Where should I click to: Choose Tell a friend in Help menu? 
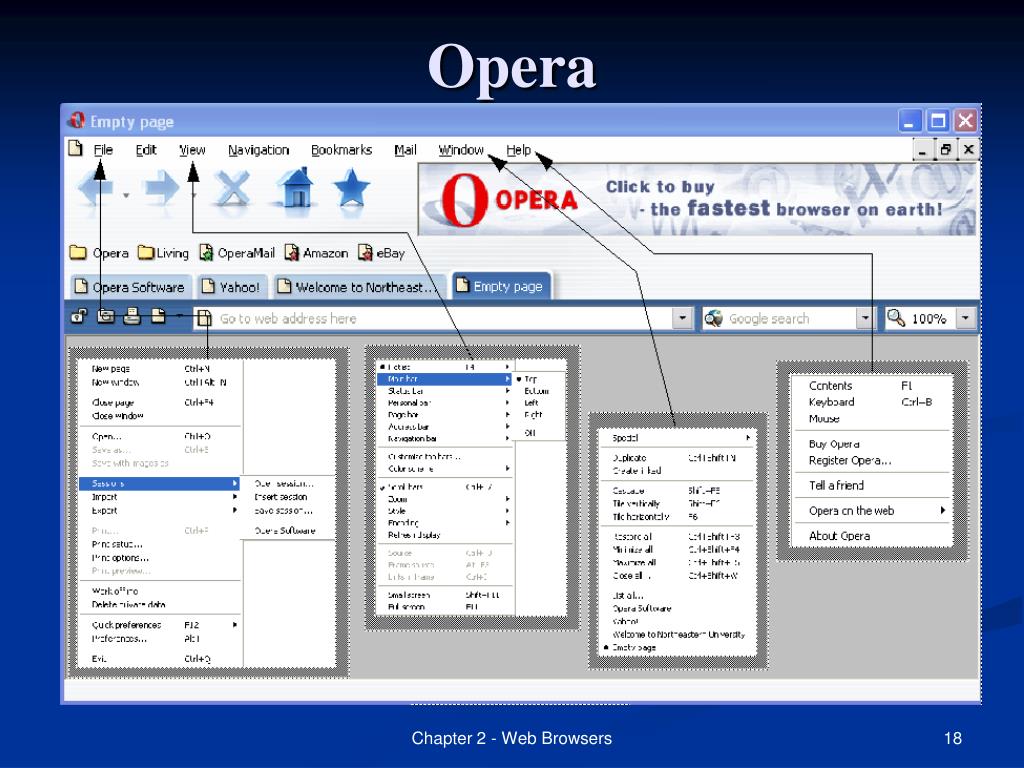pyautogui.click(x=872, y=485)
